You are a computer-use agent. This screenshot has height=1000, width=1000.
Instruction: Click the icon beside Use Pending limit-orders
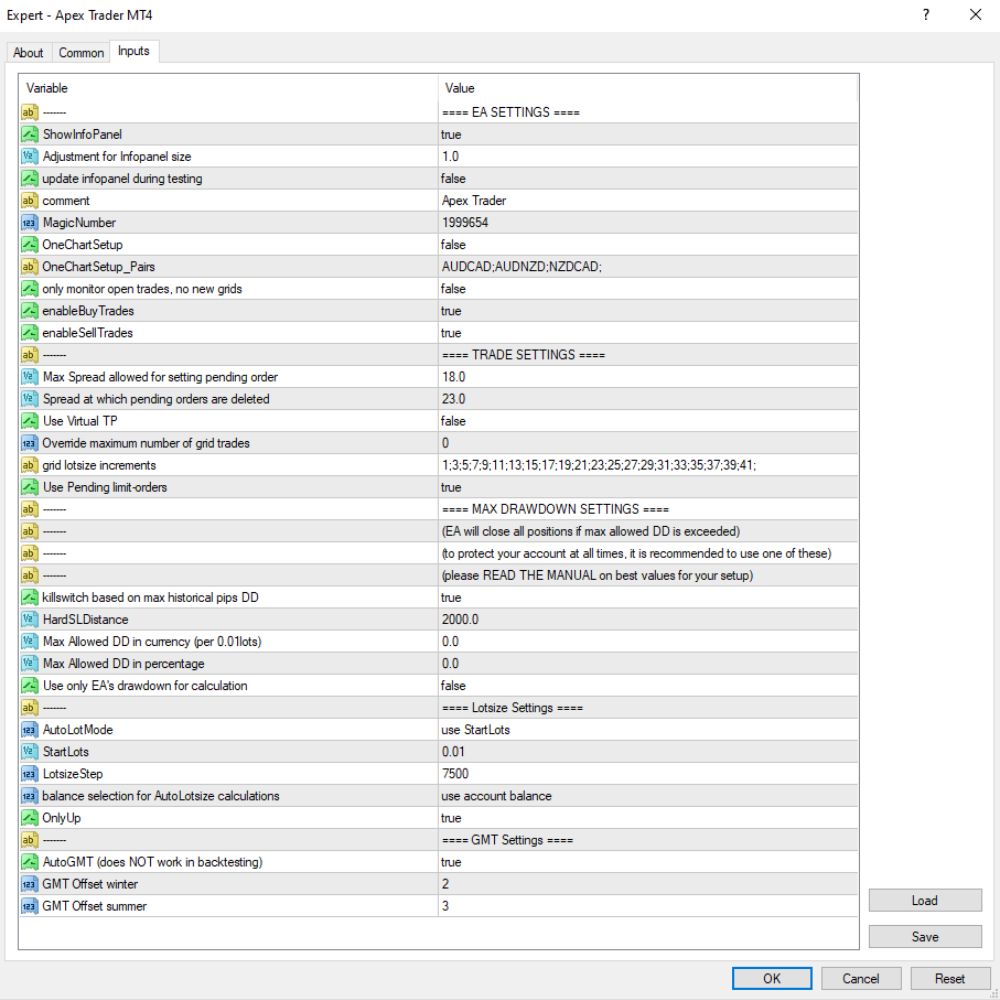(x=29, y=487)
